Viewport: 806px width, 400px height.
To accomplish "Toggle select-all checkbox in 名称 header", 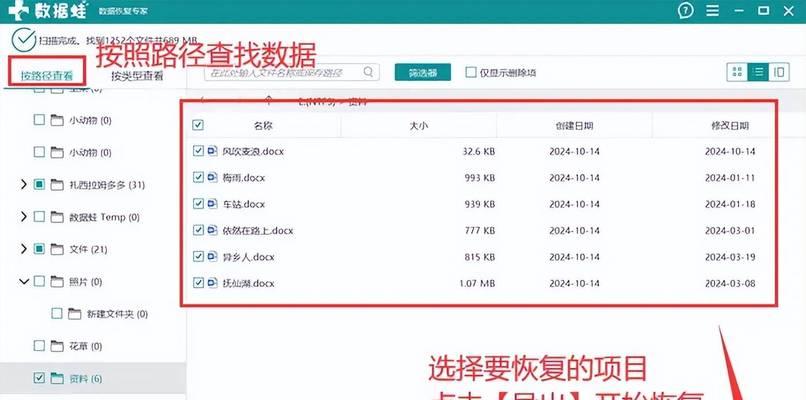I will point(198,125).
